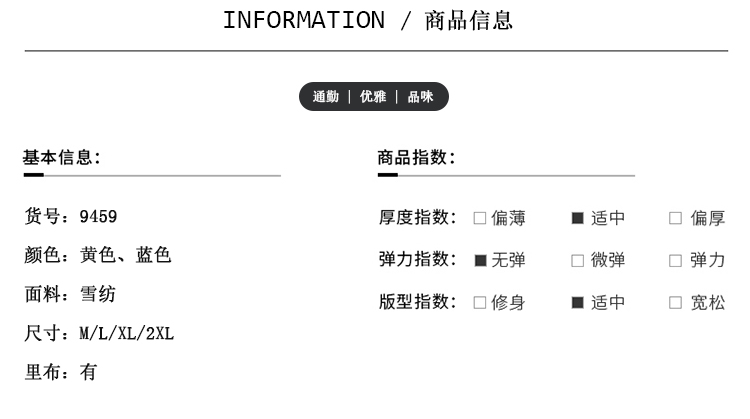Click the 品味 tag in the pill
Screen dimensions: 750x419
click(420, 97)
